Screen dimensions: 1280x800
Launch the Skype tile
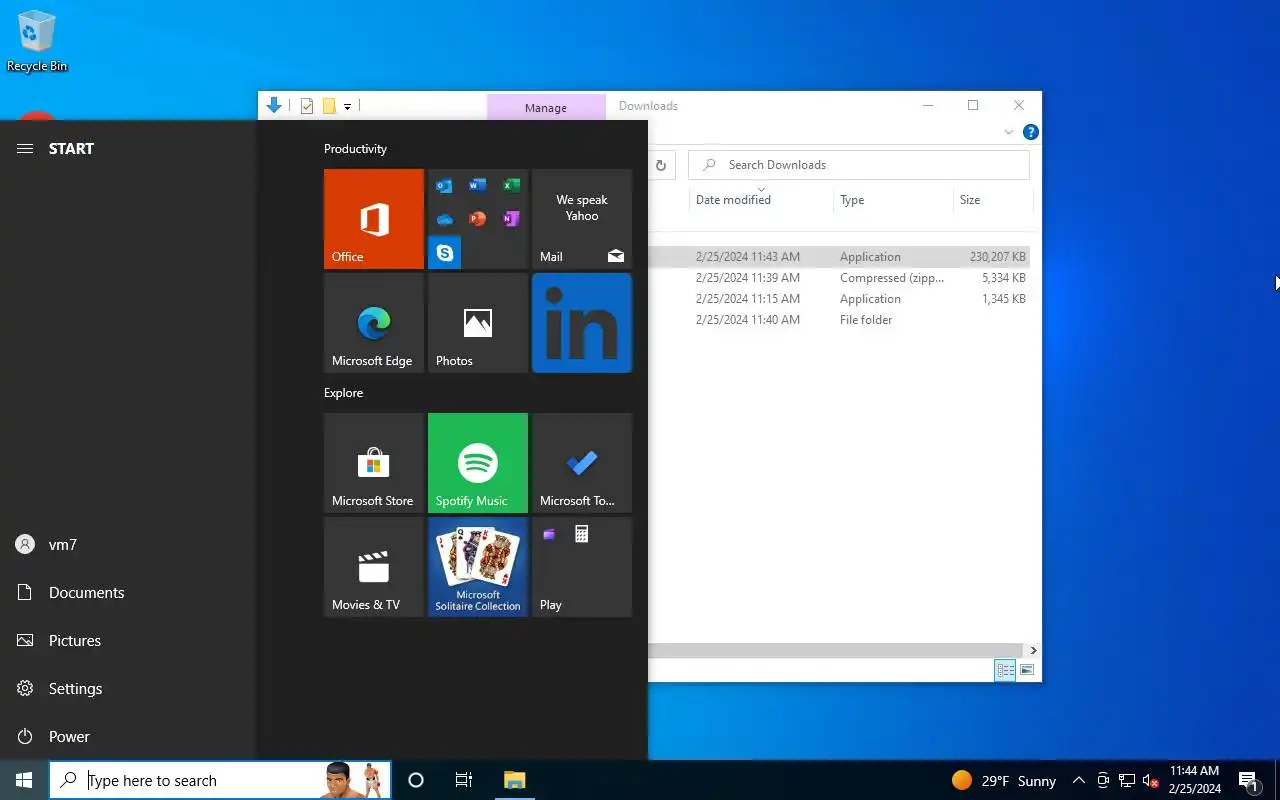(445, 253)
